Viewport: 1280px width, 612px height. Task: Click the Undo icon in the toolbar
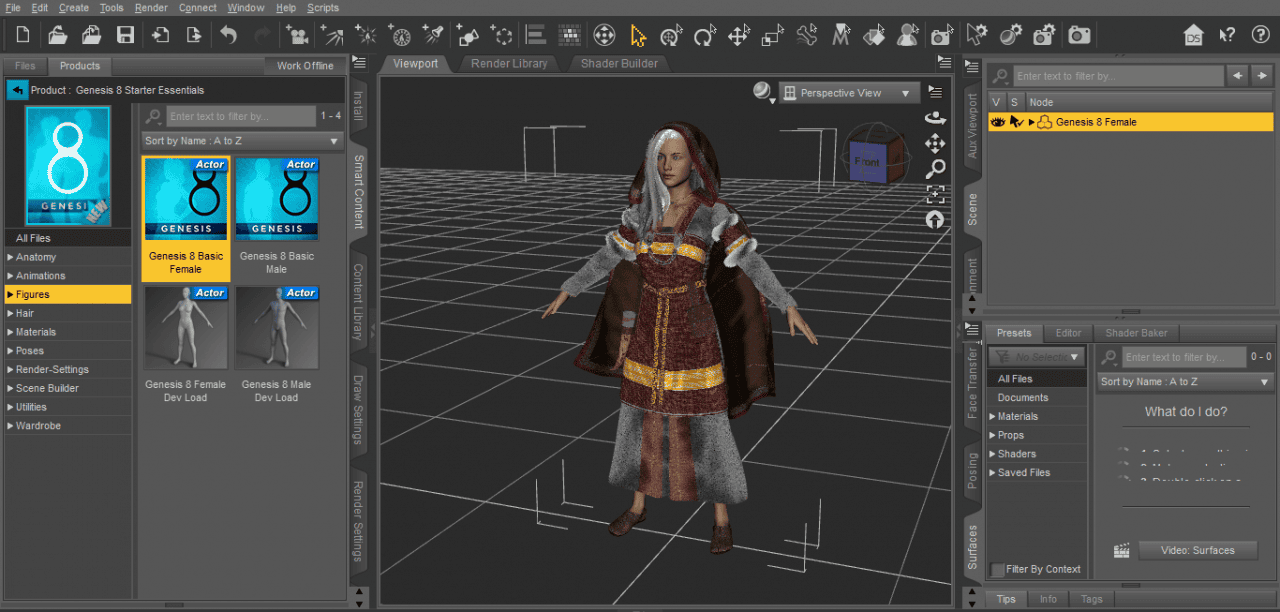coord(227,34)
